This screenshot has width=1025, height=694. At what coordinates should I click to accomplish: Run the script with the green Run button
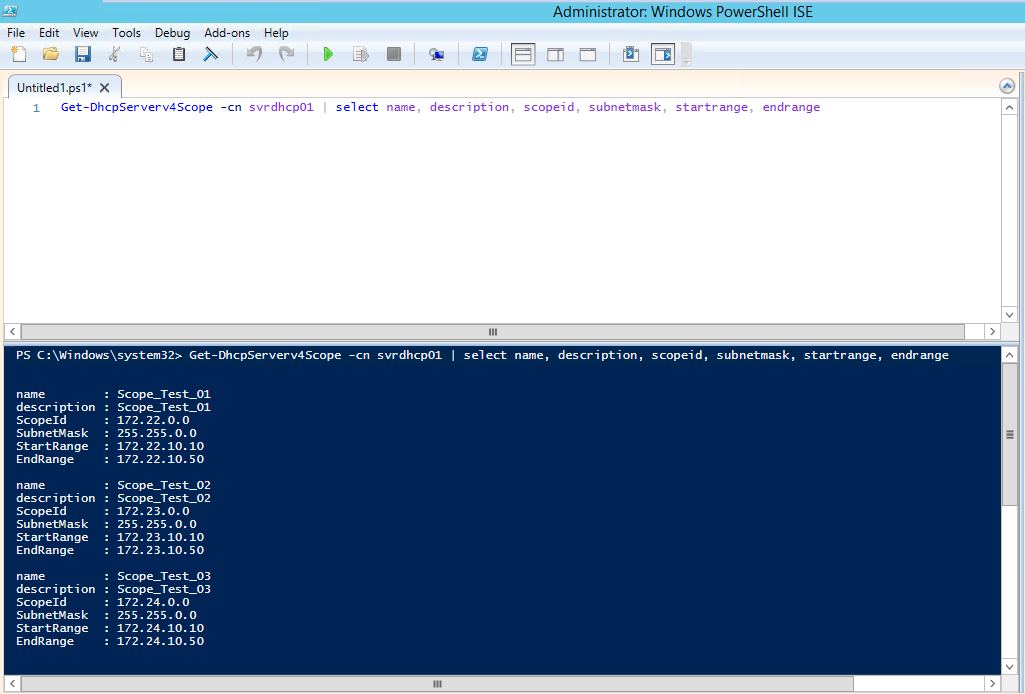click(x=328, y=54)
